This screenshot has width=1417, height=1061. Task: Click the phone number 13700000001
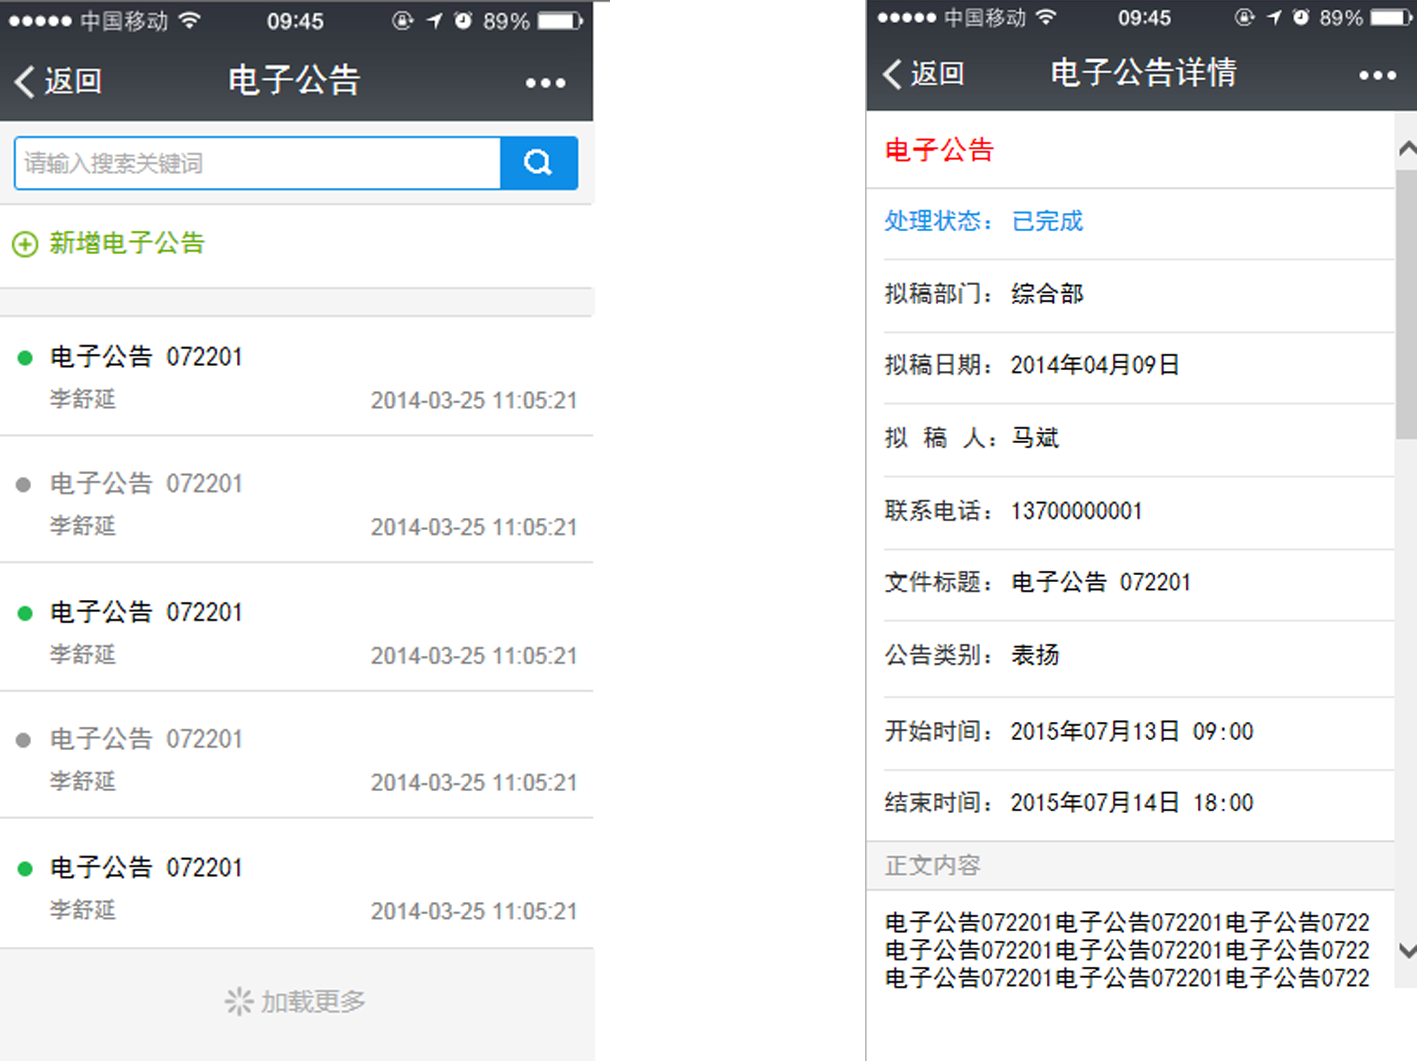click(1077, 511)
